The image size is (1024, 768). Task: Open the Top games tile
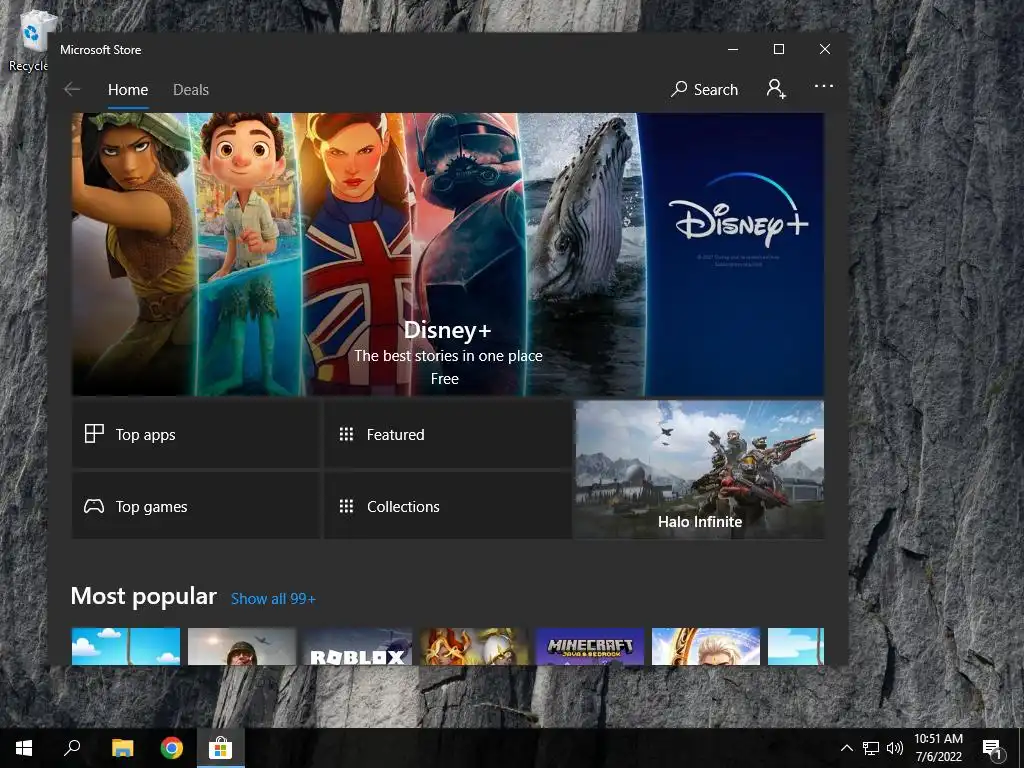[x=196, y=506]
